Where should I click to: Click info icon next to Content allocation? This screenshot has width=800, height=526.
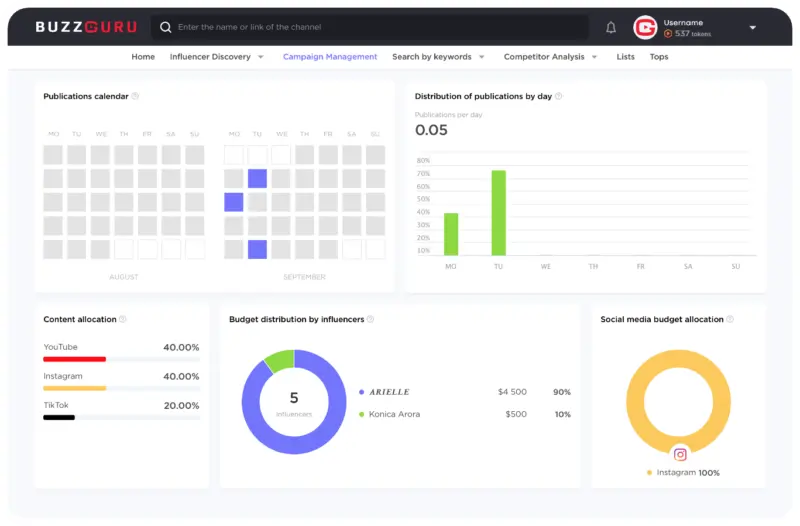pyautogui.click(x=123, y=320)
